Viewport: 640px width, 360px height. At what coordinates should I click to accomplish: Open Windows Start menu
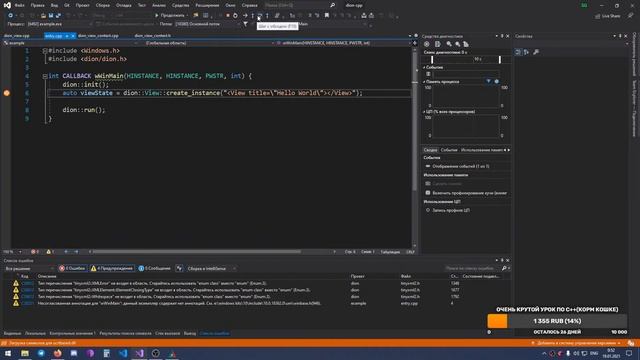[8, 353]
